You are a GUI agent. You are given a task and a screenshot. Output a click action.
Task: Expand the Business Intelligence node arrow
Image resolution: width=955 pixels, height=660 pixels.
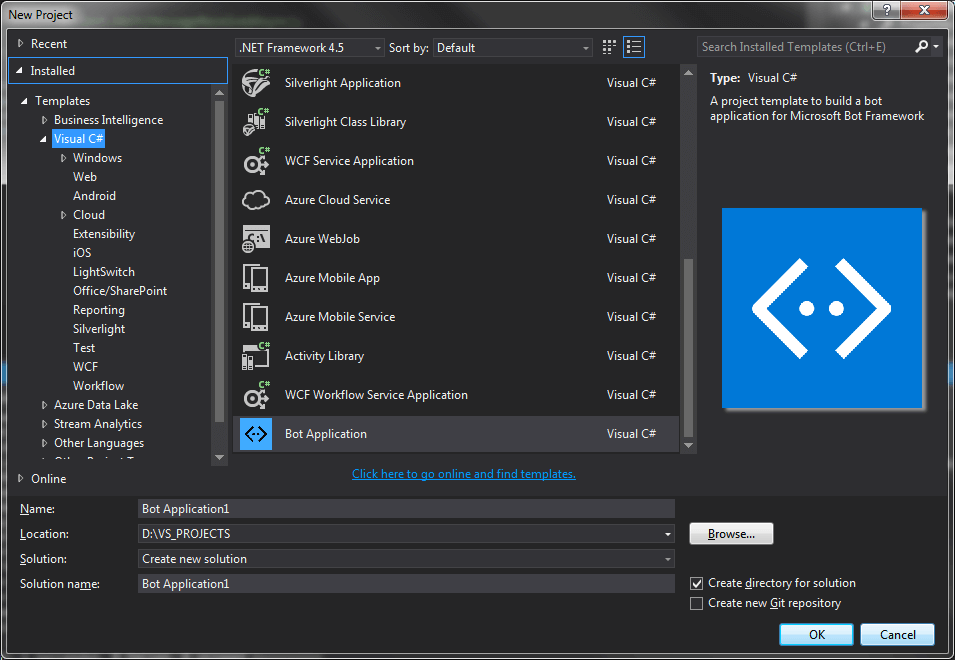click(44, 120)
